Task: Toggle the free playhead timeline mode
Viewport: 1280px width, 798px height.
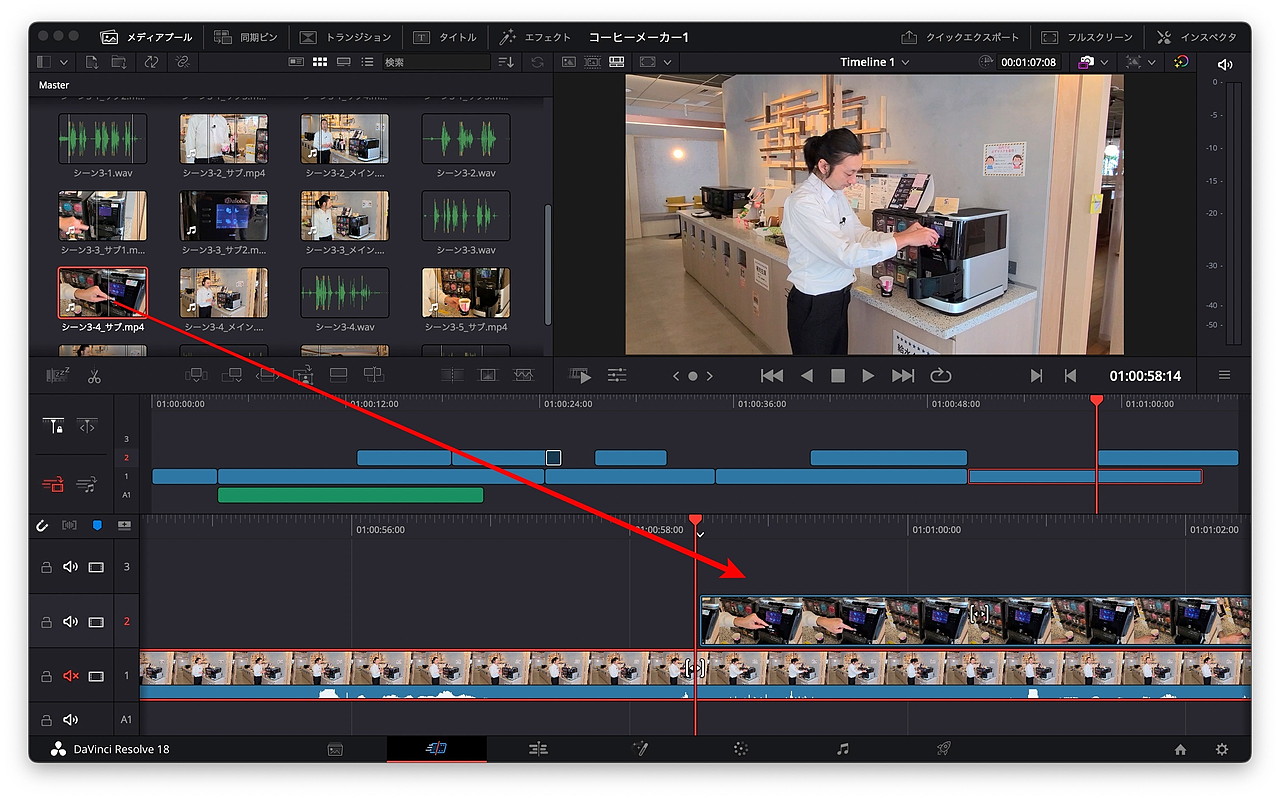Action: pyautogui.click(x=87, y=426)
